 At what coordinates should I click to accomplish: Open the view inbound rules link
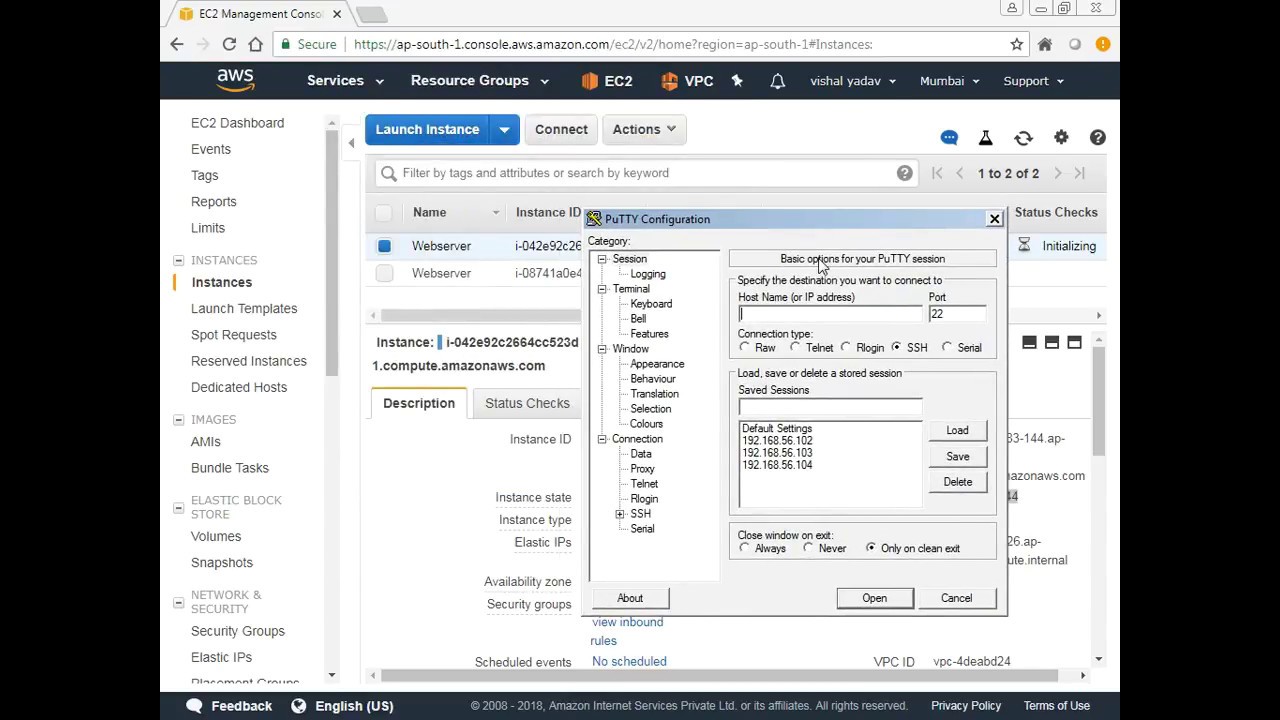tap(627, 631)
